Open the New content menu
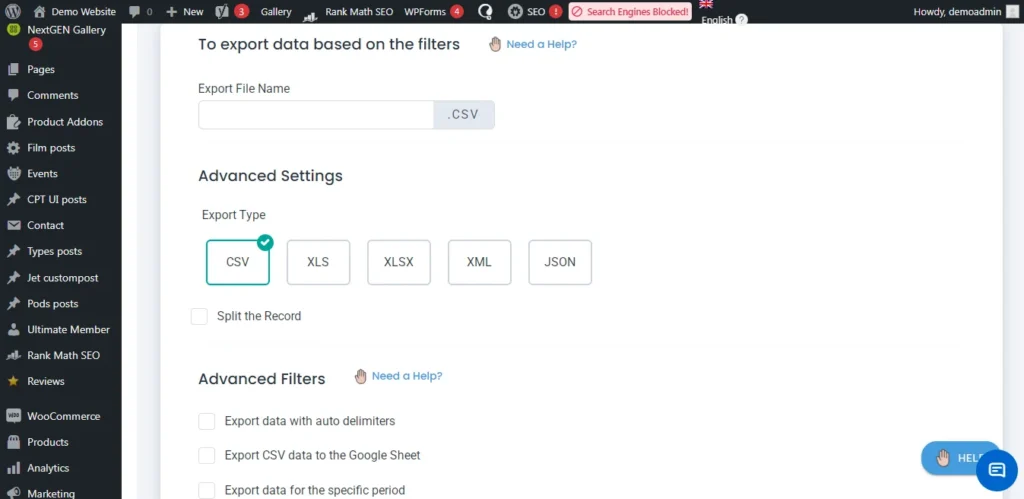1024x499 pixels. [x=185, y=11]
